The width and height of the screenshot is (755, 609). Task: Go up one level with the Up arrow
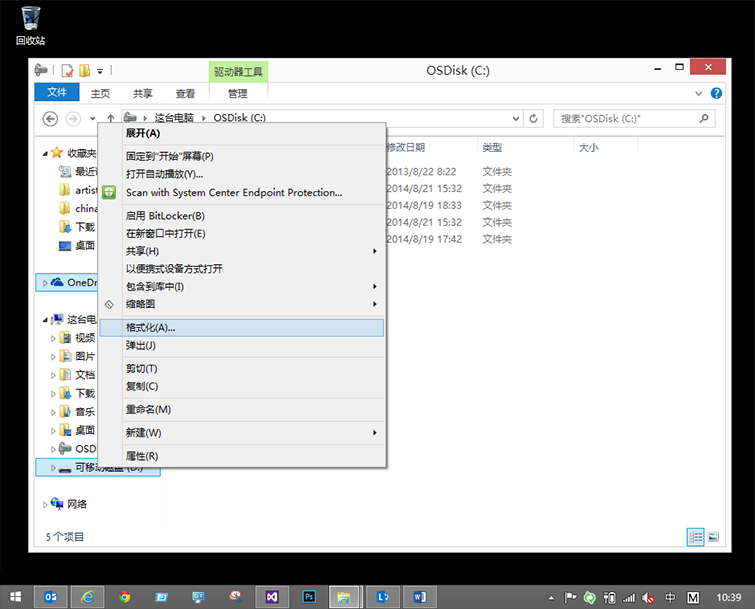(x=111, y=118)
